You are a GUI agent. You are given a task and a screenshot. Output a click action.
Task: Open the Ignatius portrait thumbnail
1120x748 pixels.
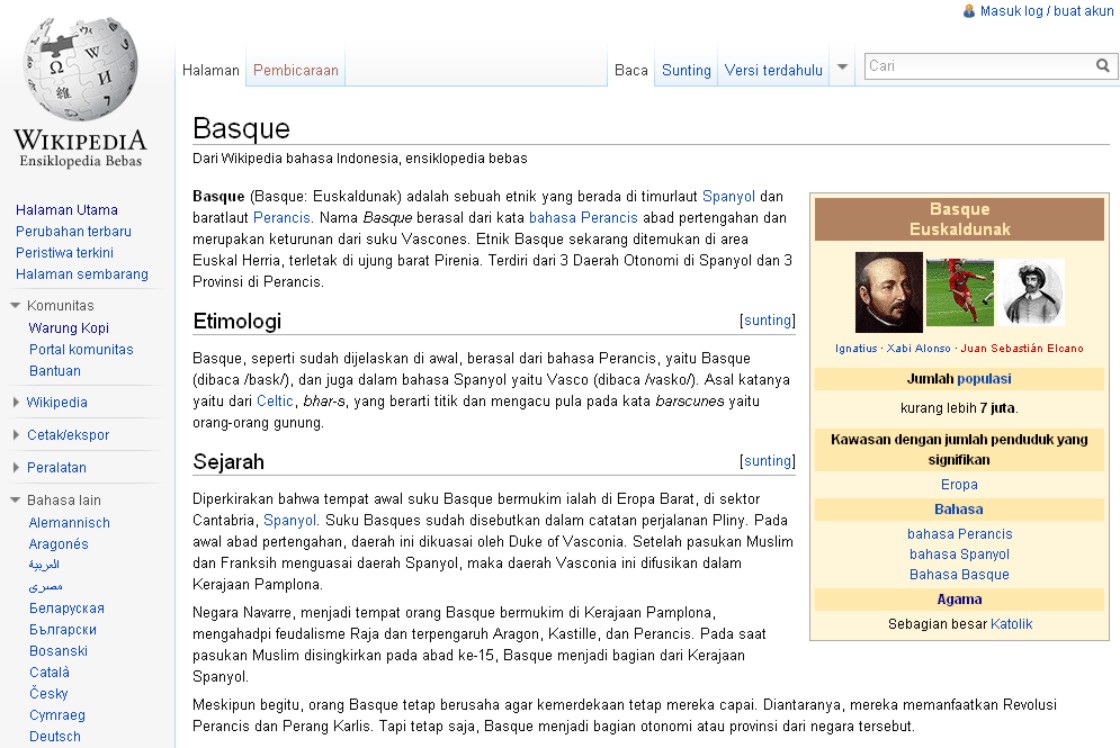(x=889, y=291)
